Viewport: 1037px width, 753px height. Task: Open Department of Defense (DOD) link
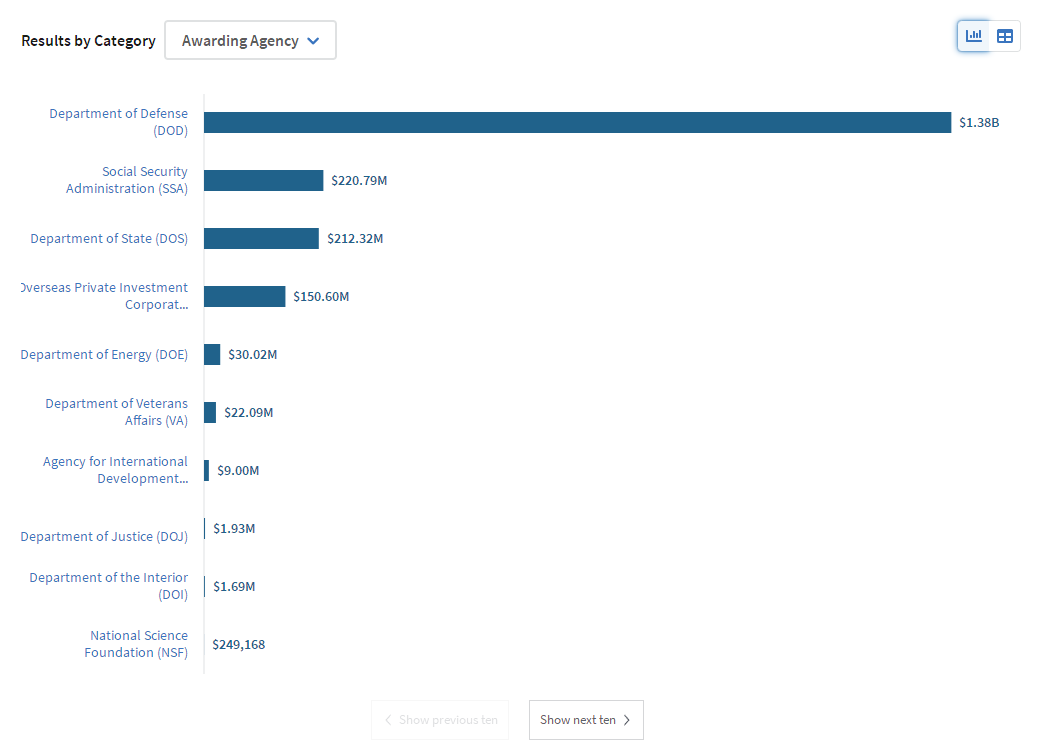point(118,122)
